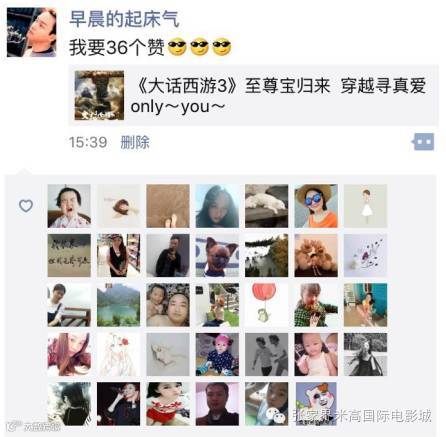Open liker avatar of white ballerina figure
The width and height of the screenshot is (446, 437).
365,206
